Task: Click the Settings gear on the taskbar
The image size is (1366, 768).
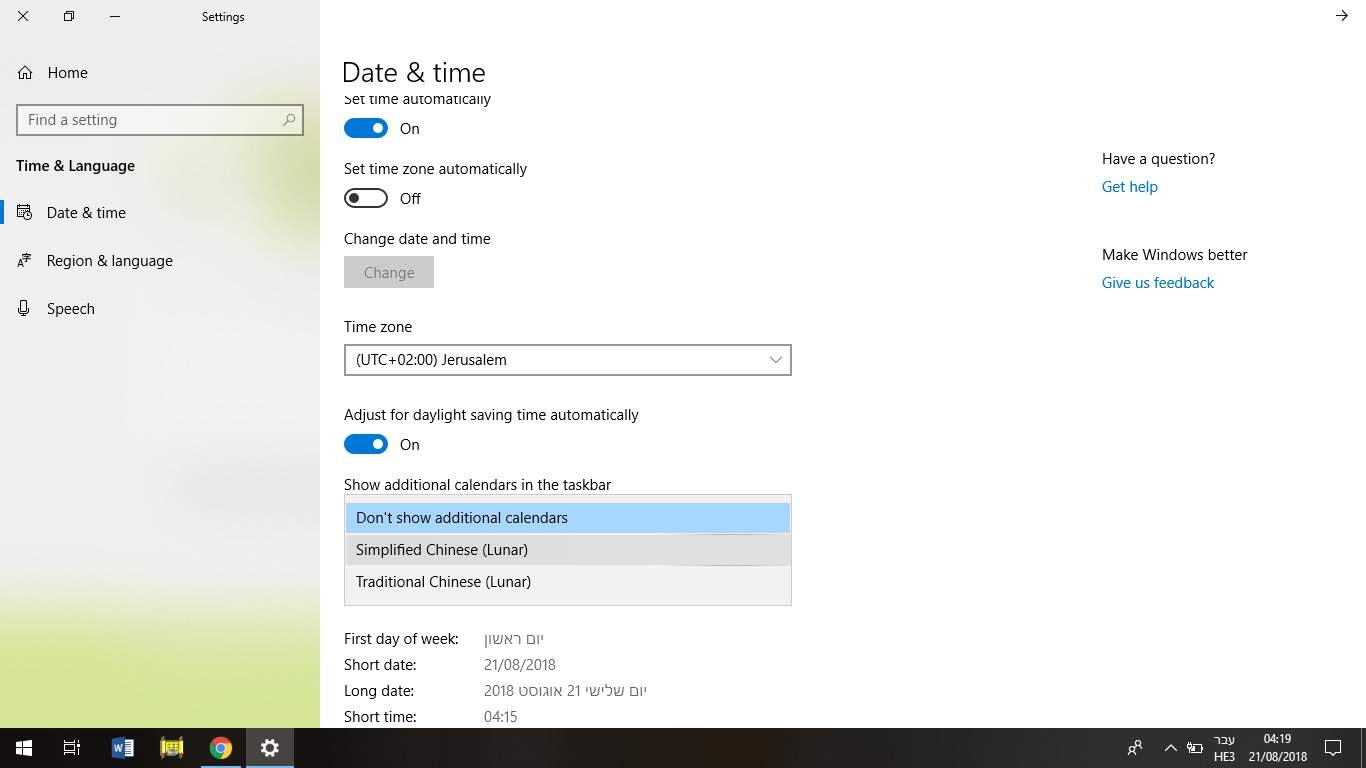Action: 270,748
